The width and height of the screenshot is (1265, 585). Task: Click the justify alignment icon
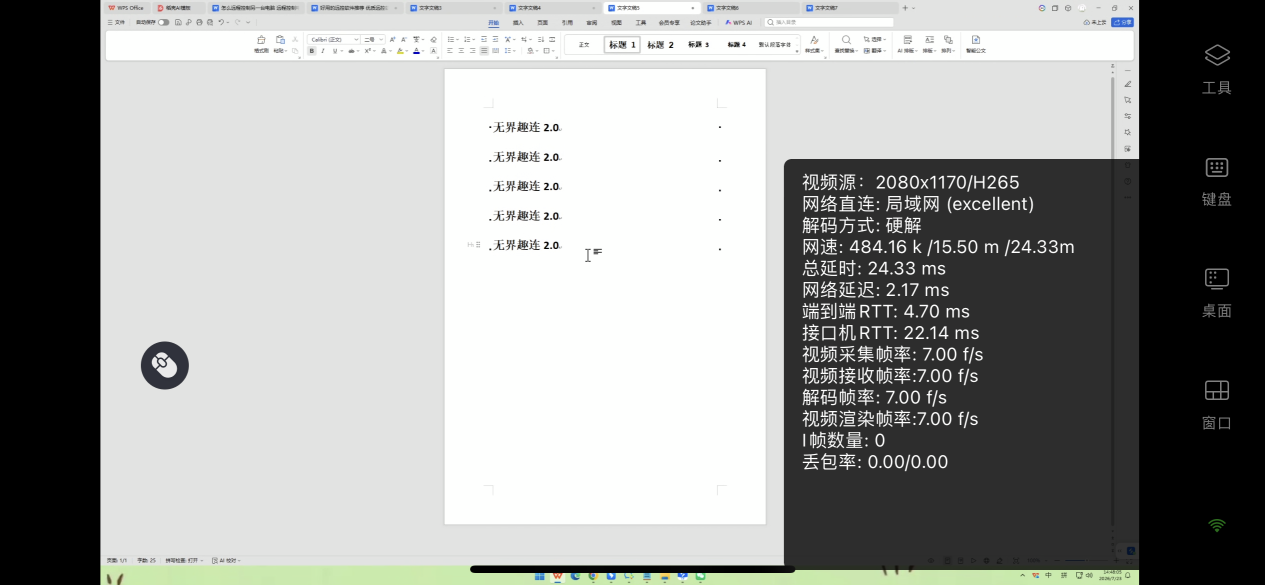tap(484, 51)
